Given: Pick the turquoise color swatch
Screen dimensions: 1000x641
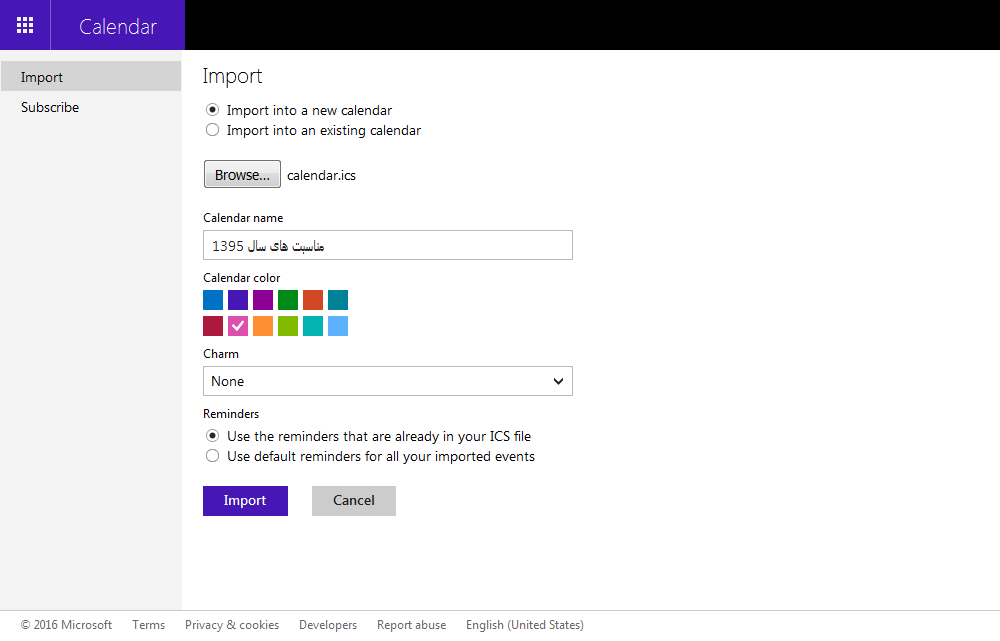Looking at the screenshot, I should click(313, 326).
